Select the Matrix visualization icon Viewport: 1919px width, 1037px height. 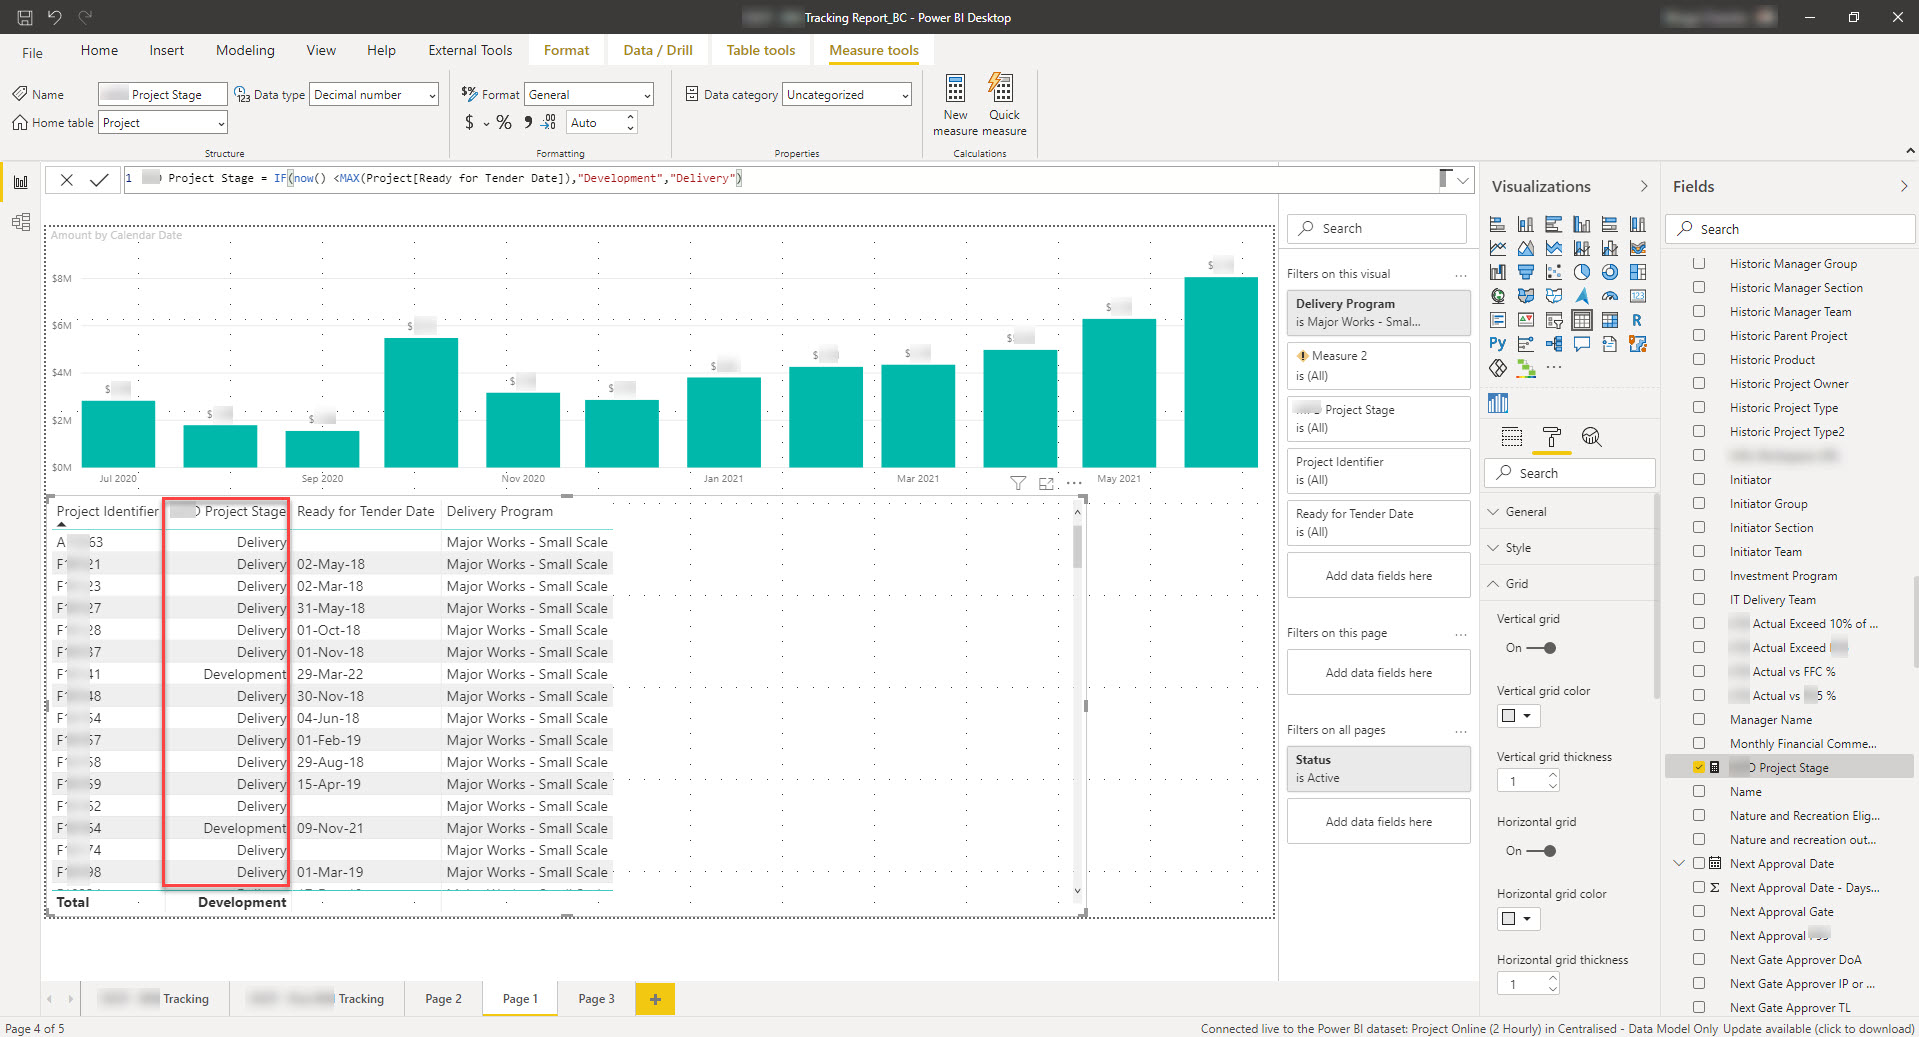coord(1609,320)
